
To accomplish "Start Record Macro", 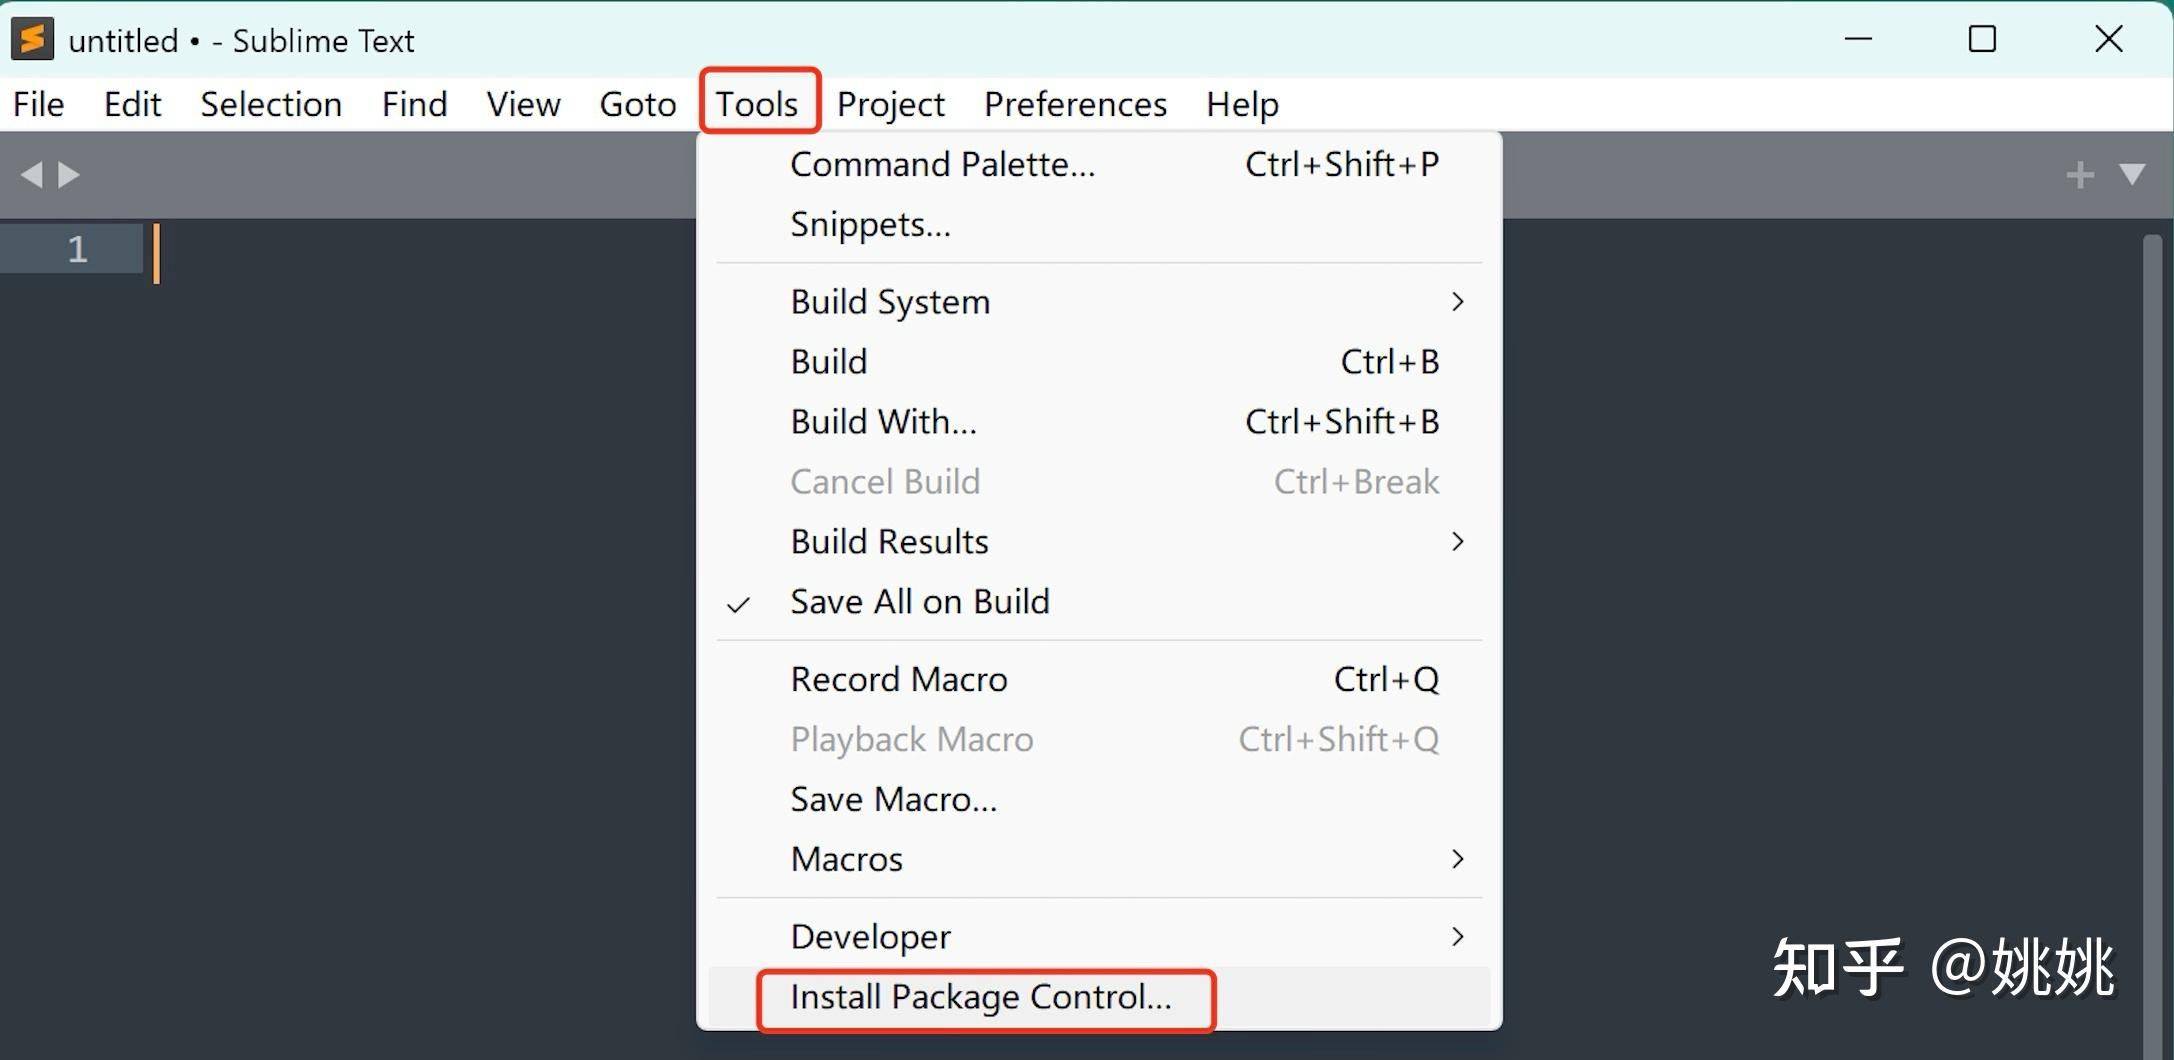I will tap(898, 680).
